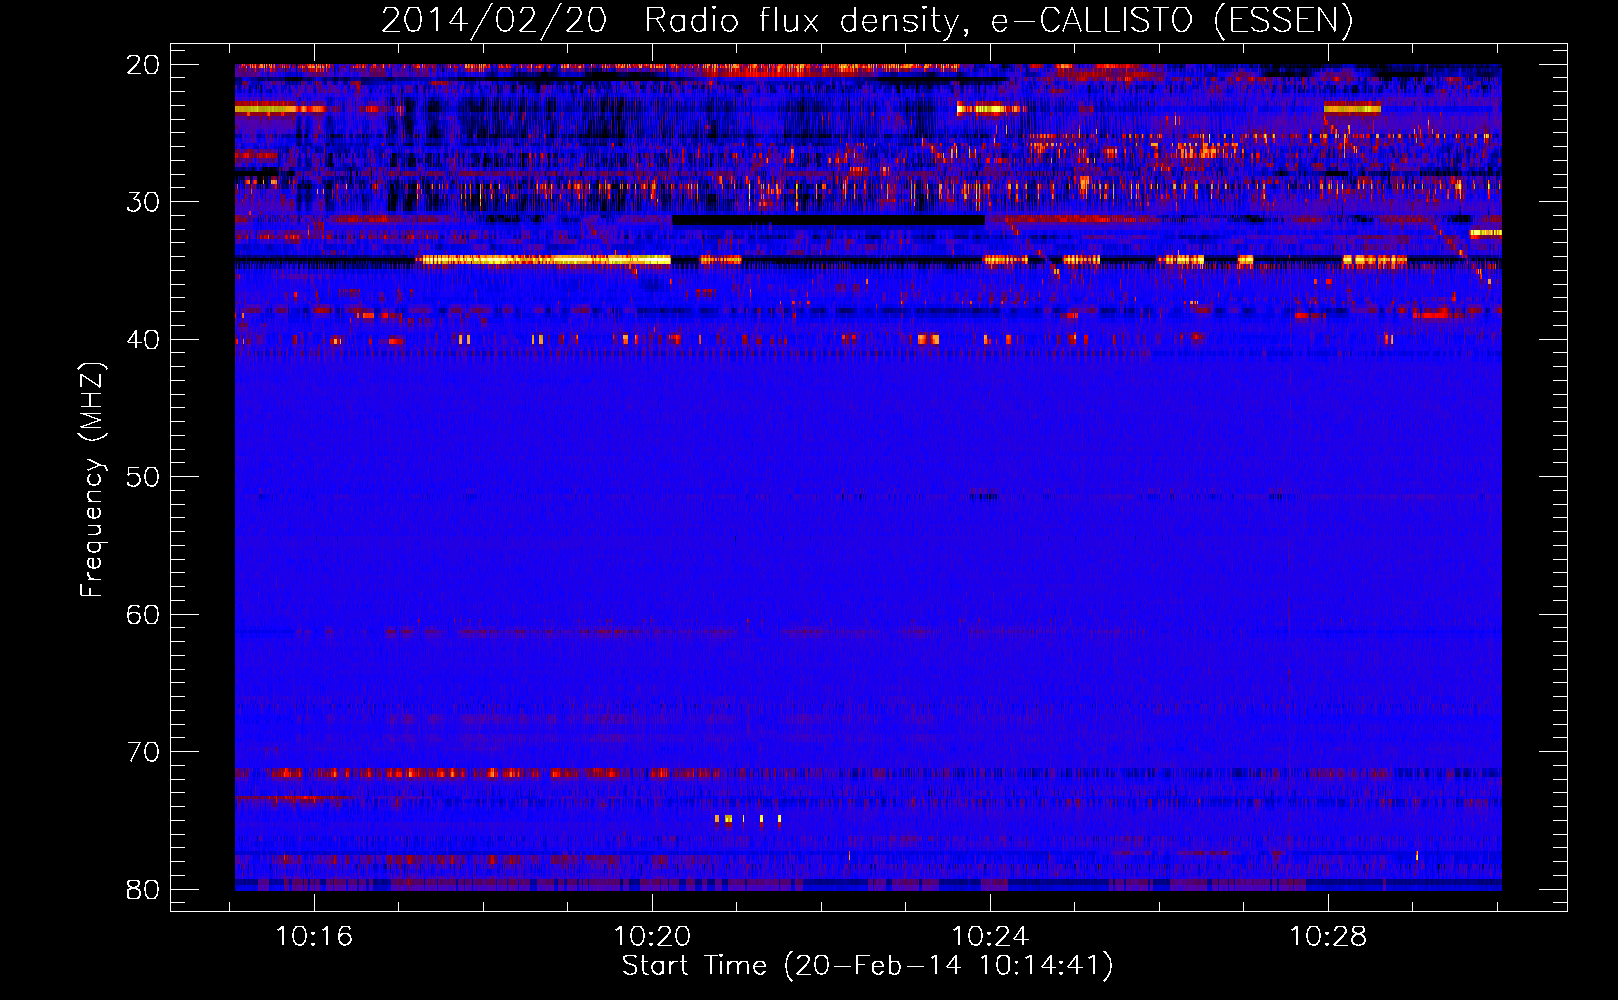This screenshot has height=1000, width=1618.
Task: Click the '30' frequency tick label
Action: click(x=143, y=202)
